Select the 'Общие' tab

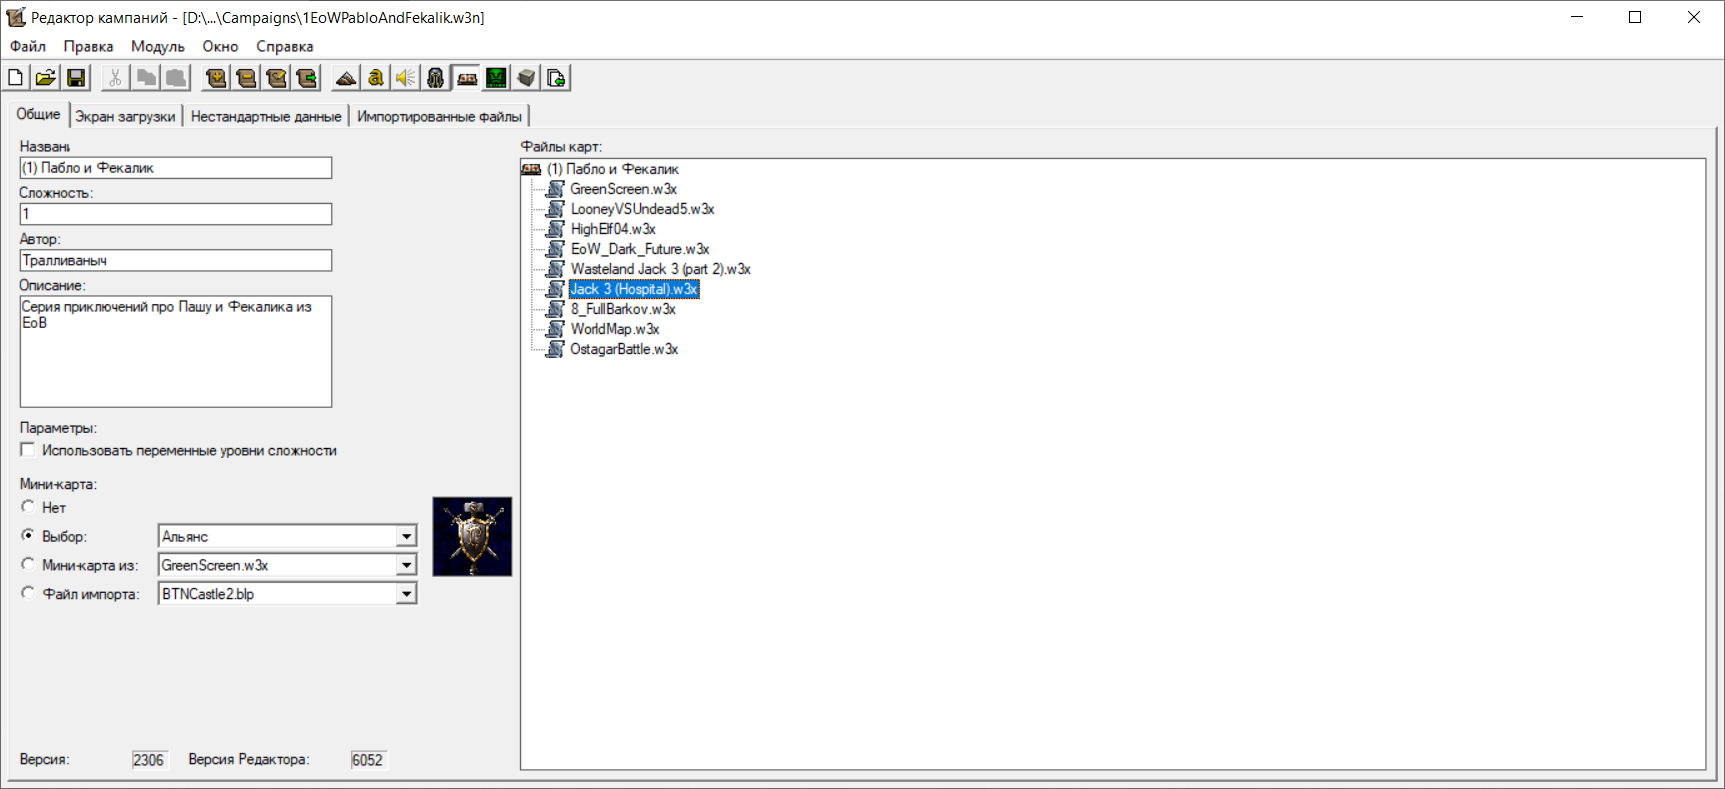[38, 114]
